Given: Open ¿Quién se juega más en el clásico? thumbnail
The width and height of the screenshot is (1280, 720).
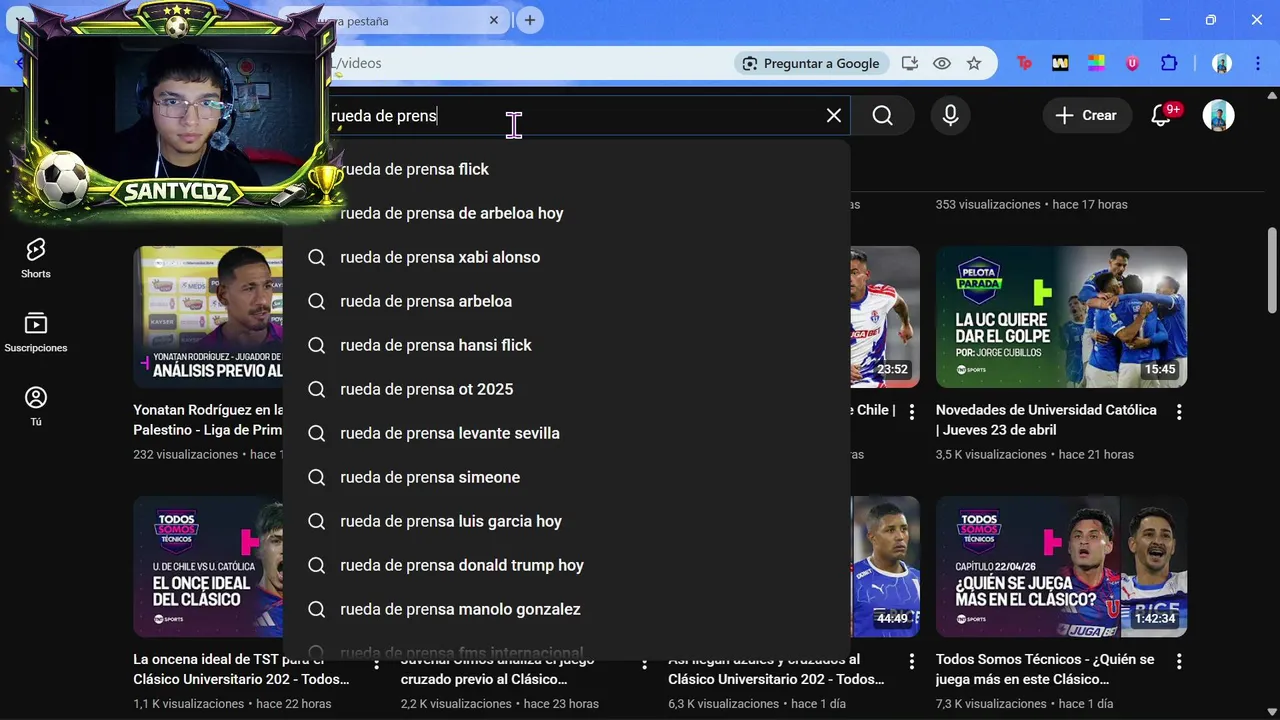Looking at the screenshot, I should (1061, 567).
